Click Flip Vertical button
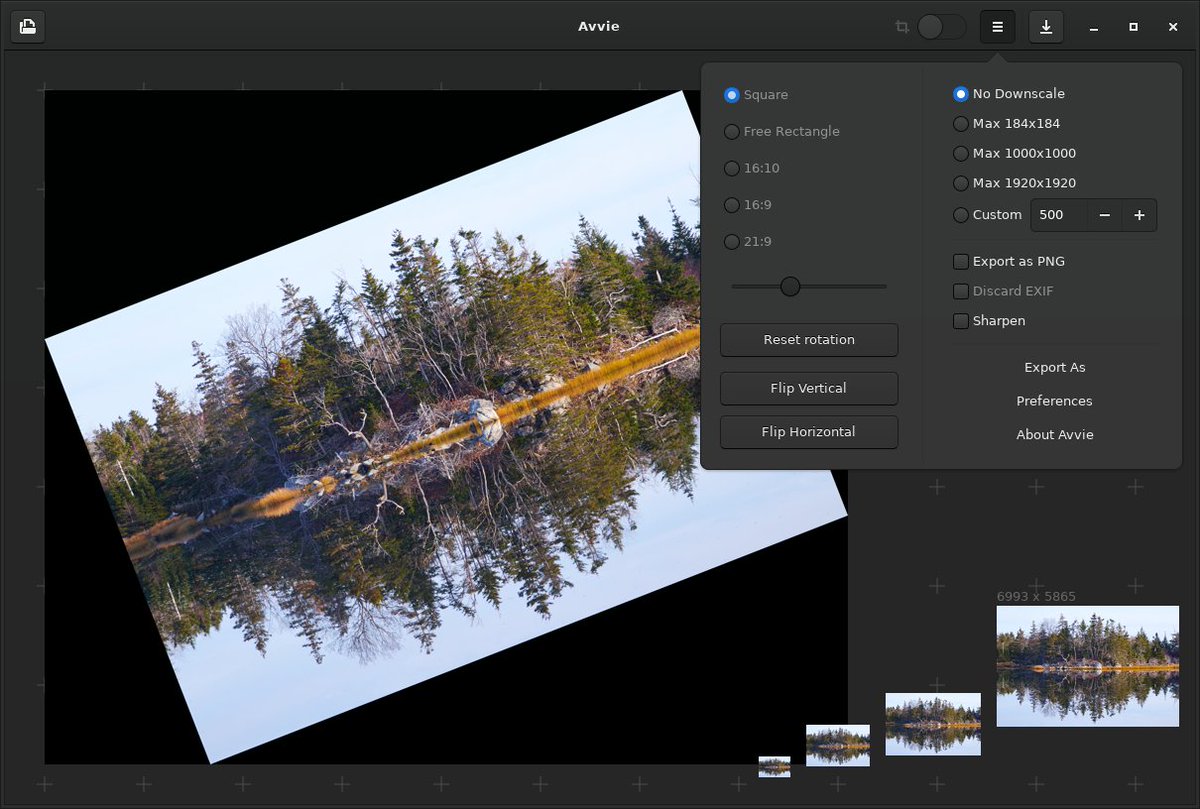 click(x=809, y=388)
